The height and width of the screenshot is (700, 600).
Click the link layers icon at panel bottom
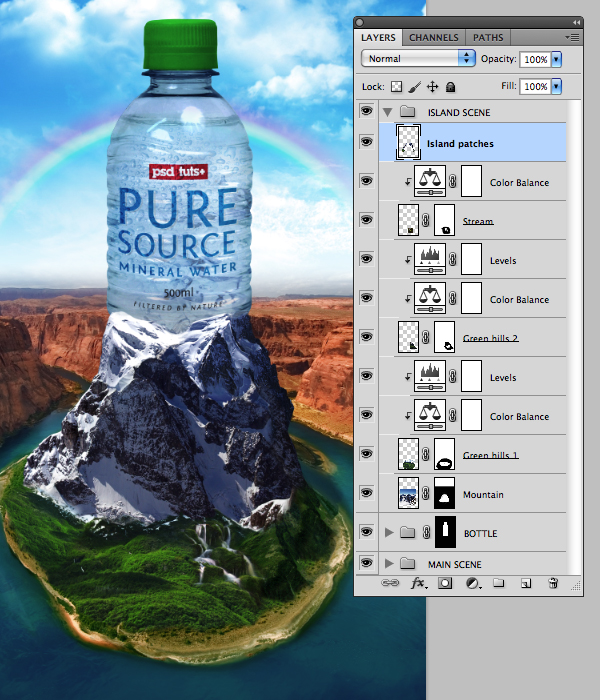[x=390, y=583]
